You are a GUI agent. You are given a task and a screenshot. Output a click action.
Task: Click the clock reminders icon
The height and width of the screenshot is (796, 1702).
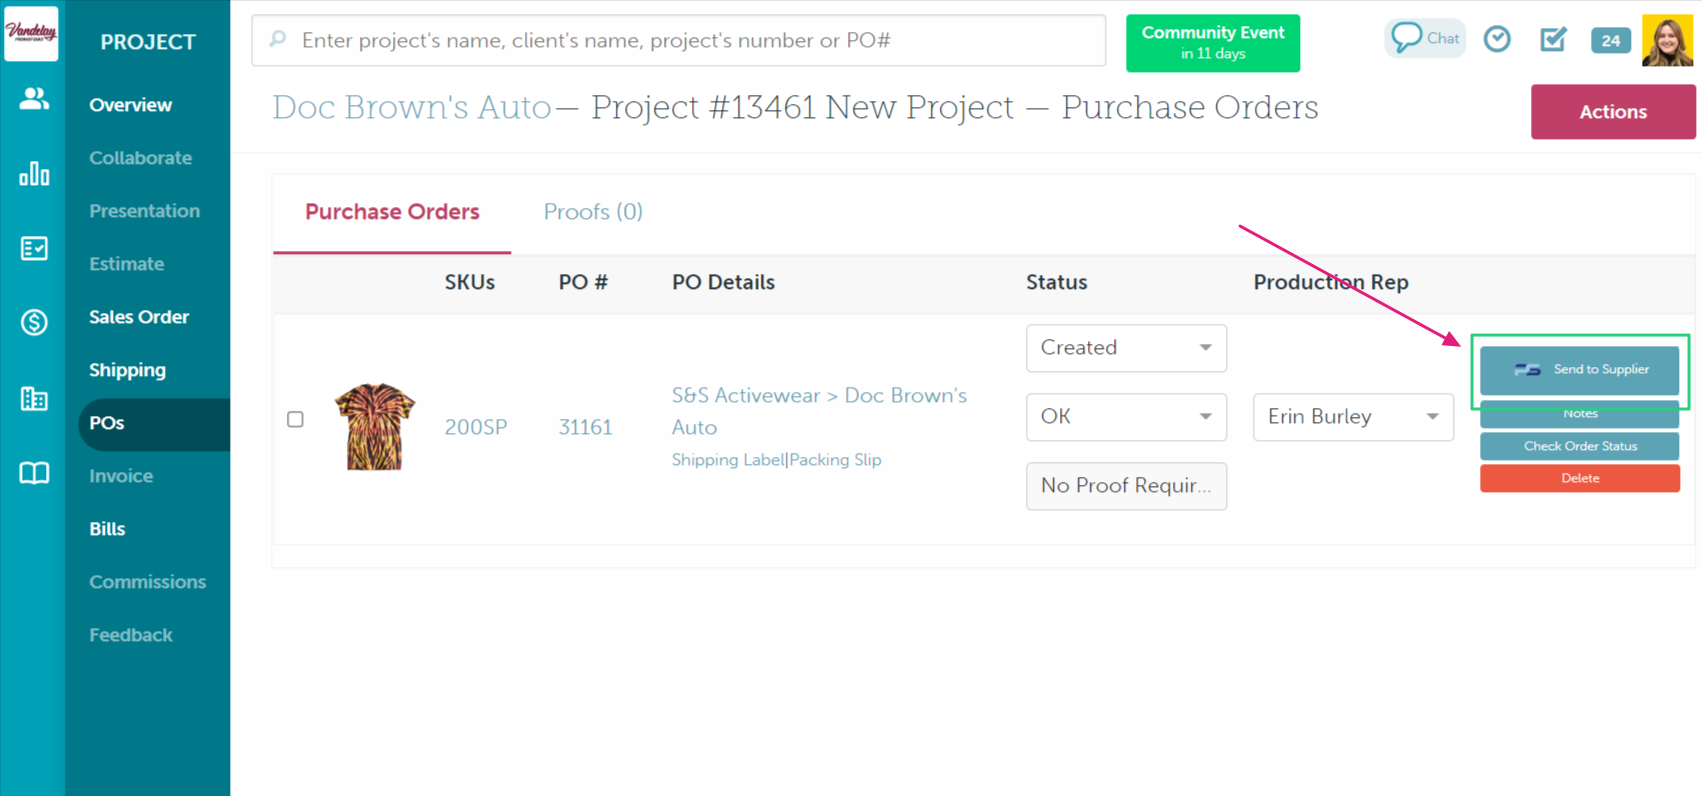coord(1497,39)
